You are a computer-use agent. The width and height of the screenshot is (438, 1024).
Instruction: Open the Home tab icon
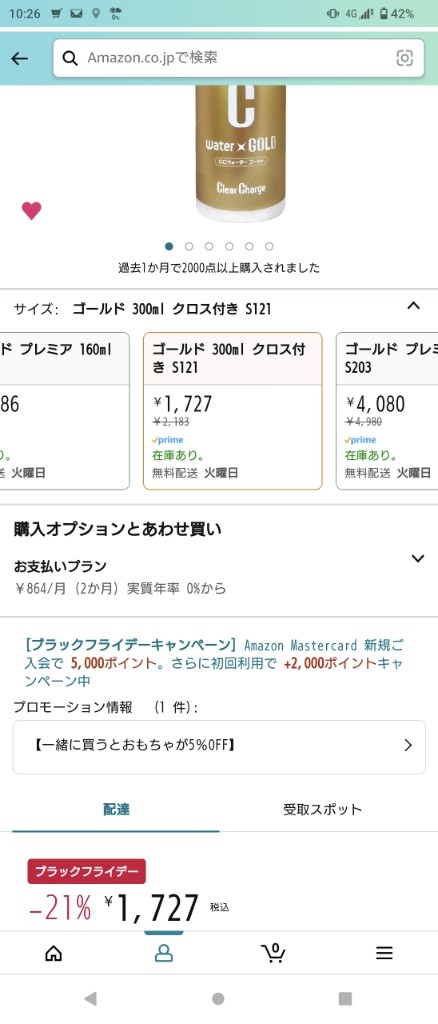pos(54,953)
